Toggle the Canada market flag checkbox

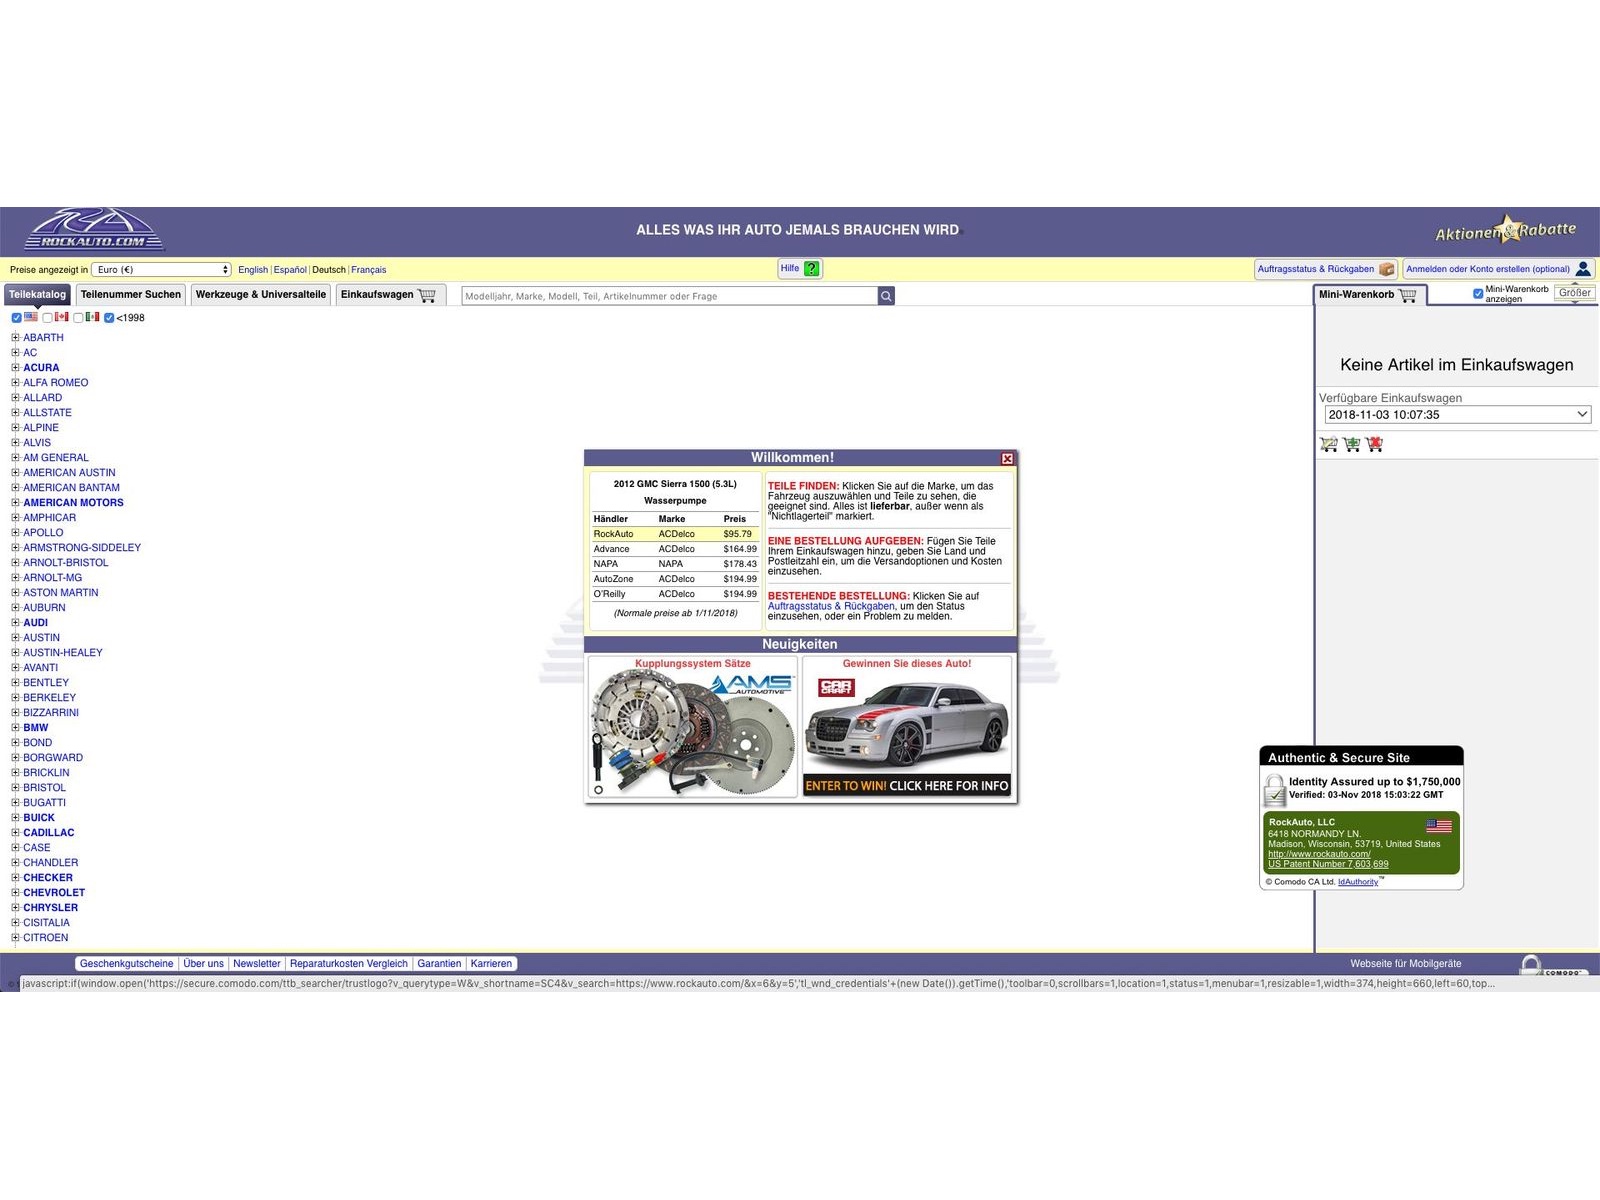[x=47, y=318]
